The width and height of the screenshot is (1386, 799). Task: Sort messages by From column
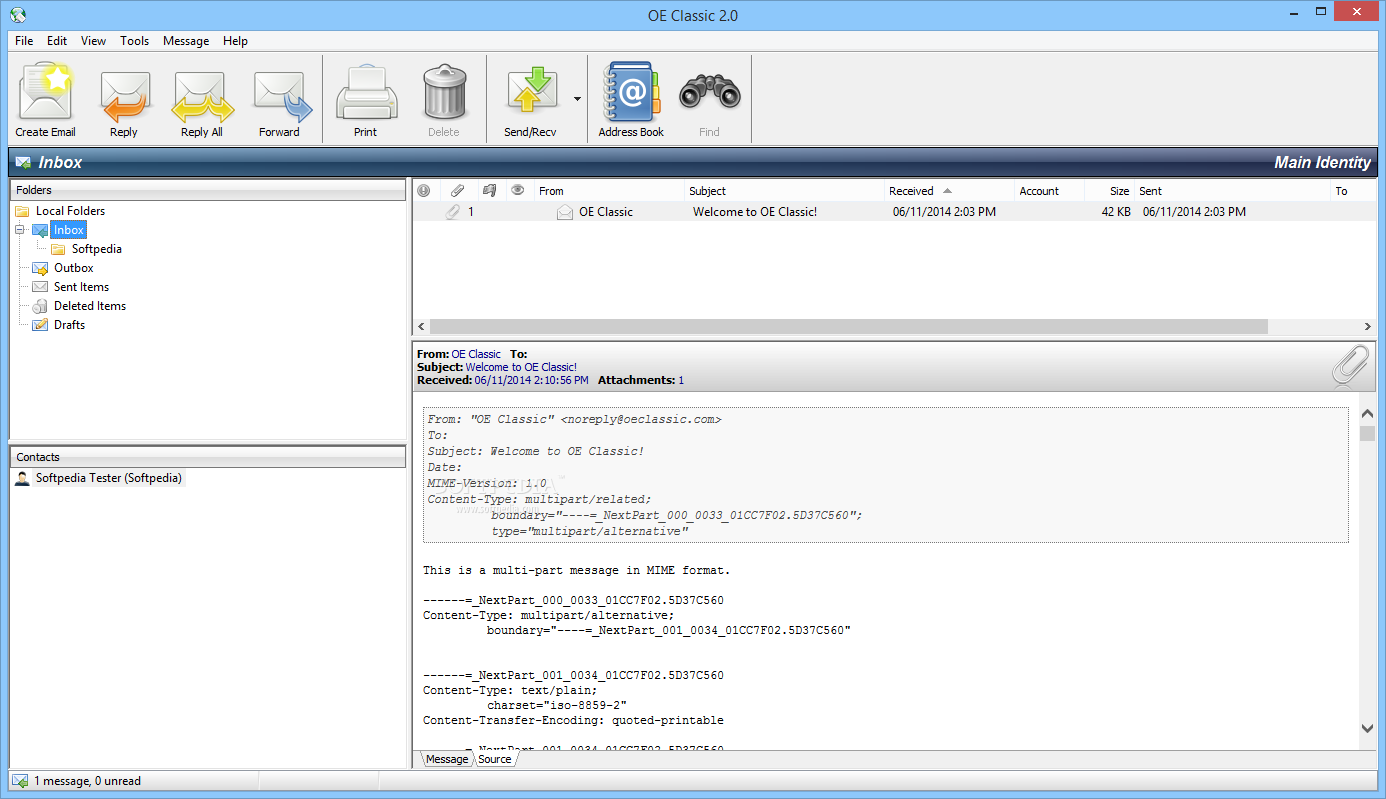tap(608, 190)
